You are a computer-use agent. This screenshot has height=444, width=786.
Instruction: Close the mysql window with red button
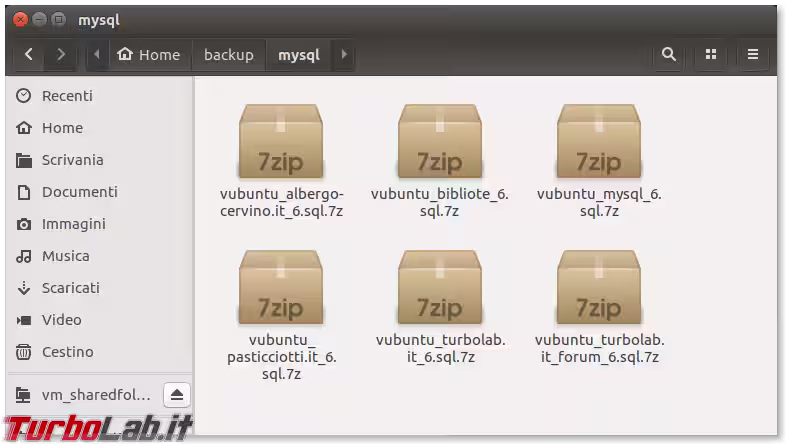[x=20, y=20]
